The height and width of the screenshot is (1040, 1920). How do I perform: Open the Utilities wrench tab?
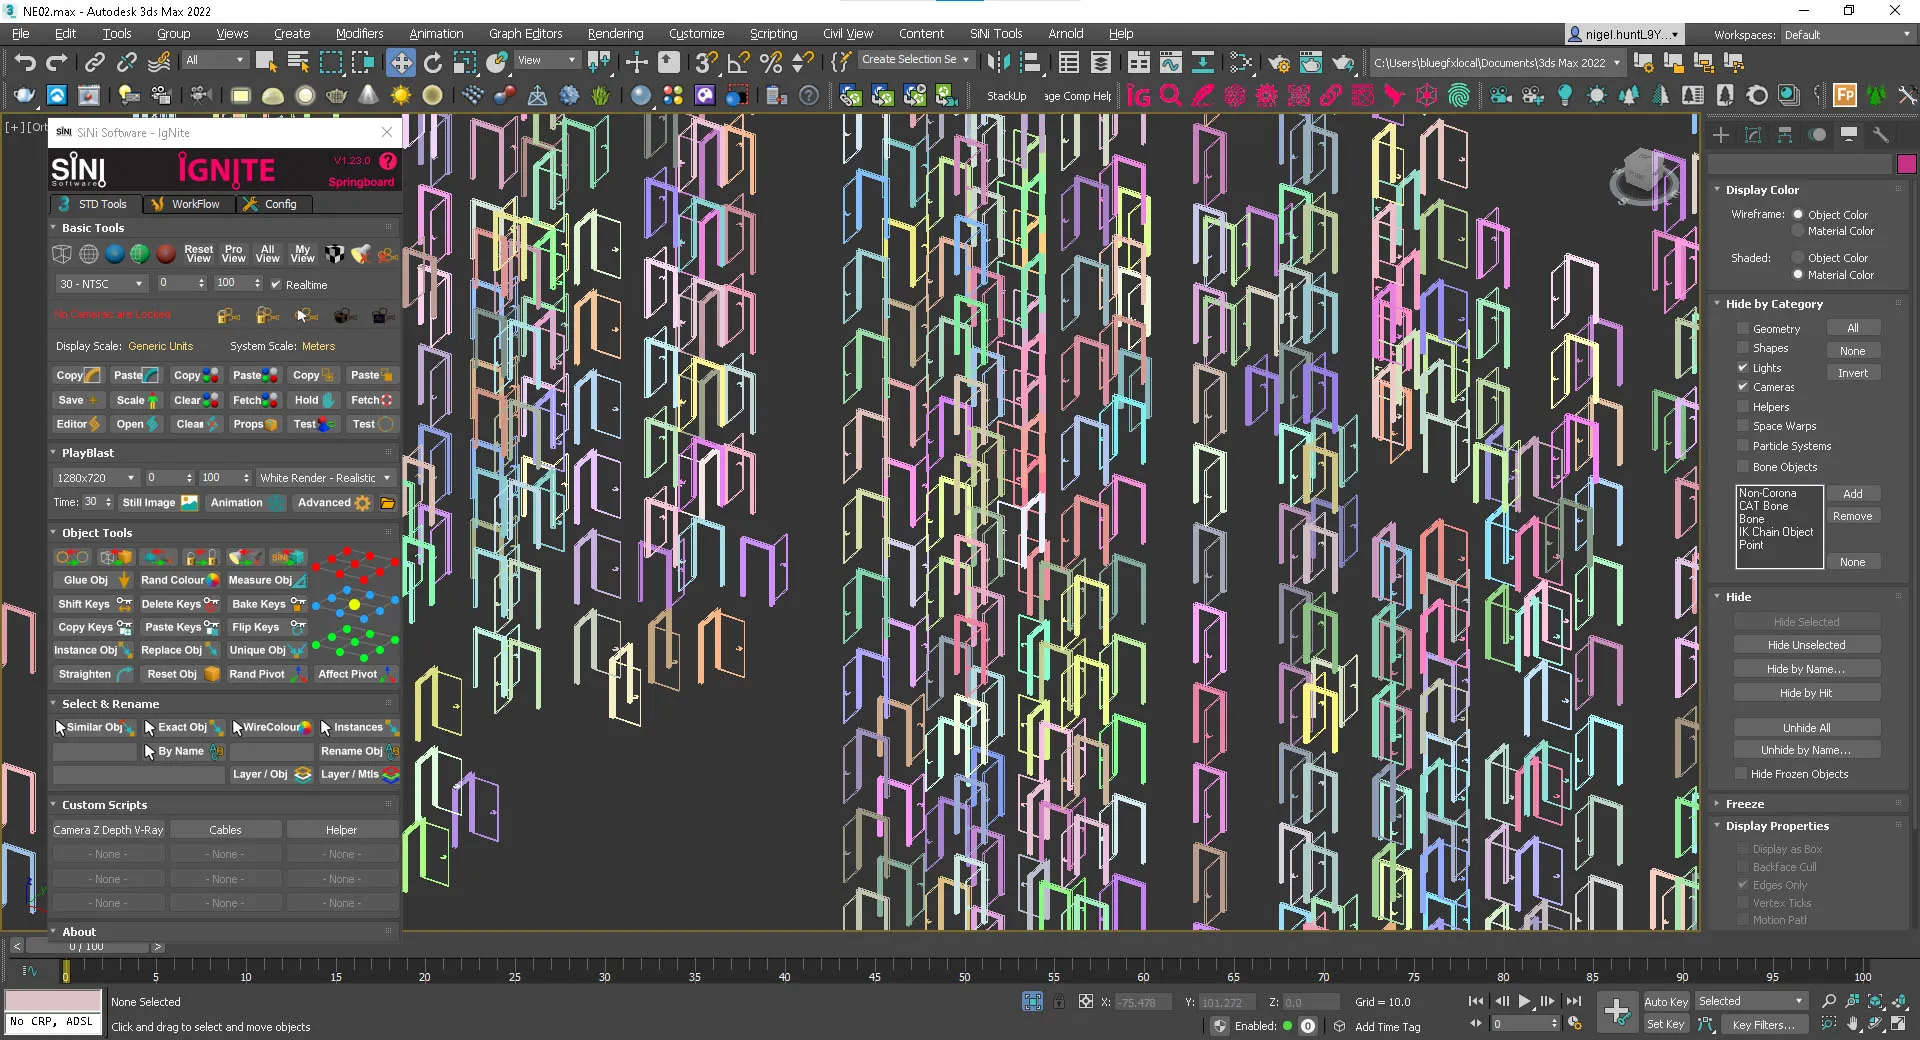point(1880,135)
